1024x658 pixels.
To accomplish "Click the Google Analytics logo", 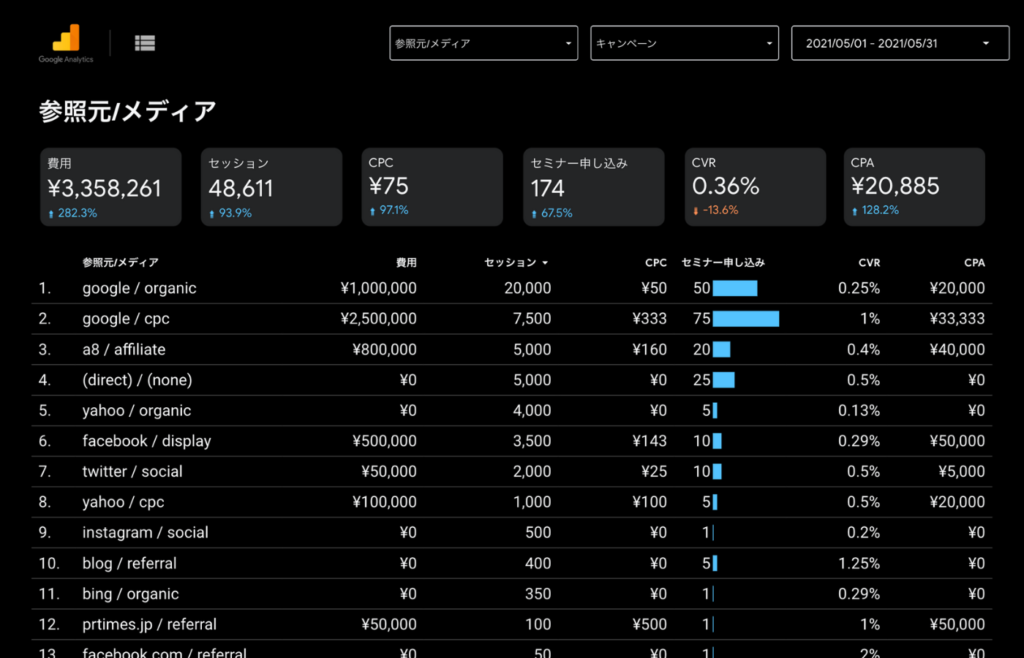I will coord(66,43).
